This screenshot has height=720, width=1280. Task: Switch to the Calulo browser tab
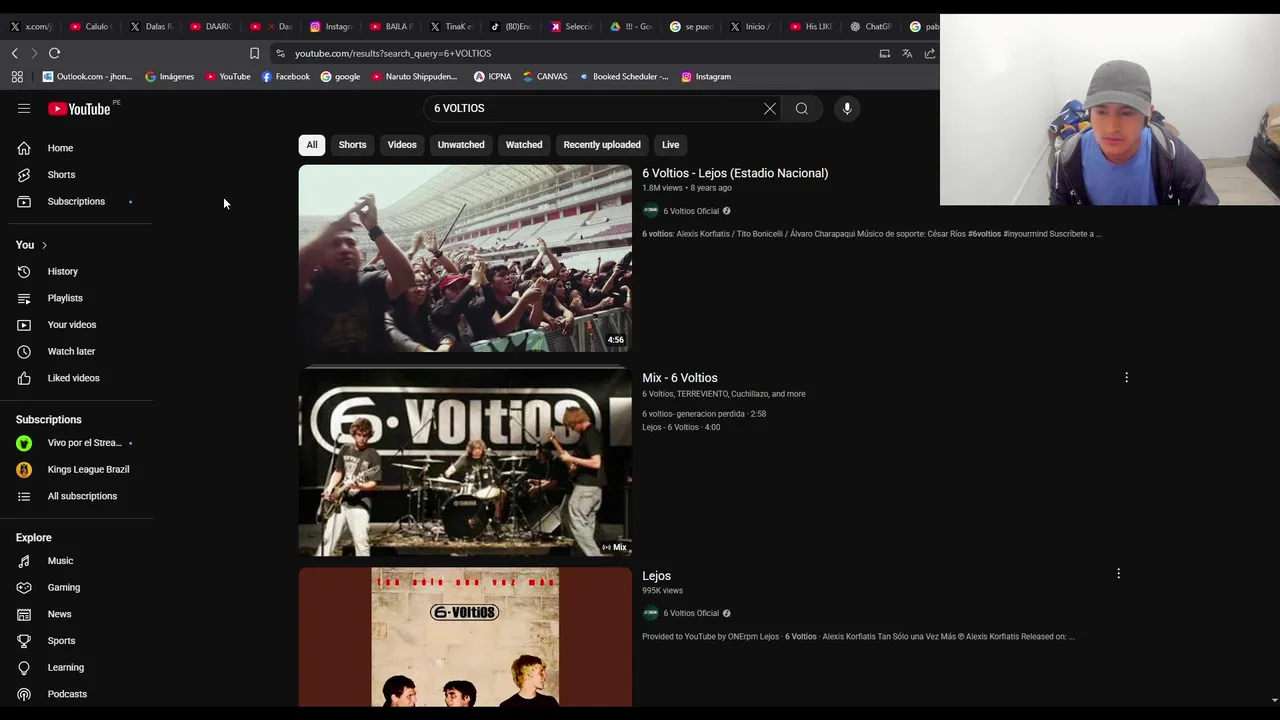[89, 27]
